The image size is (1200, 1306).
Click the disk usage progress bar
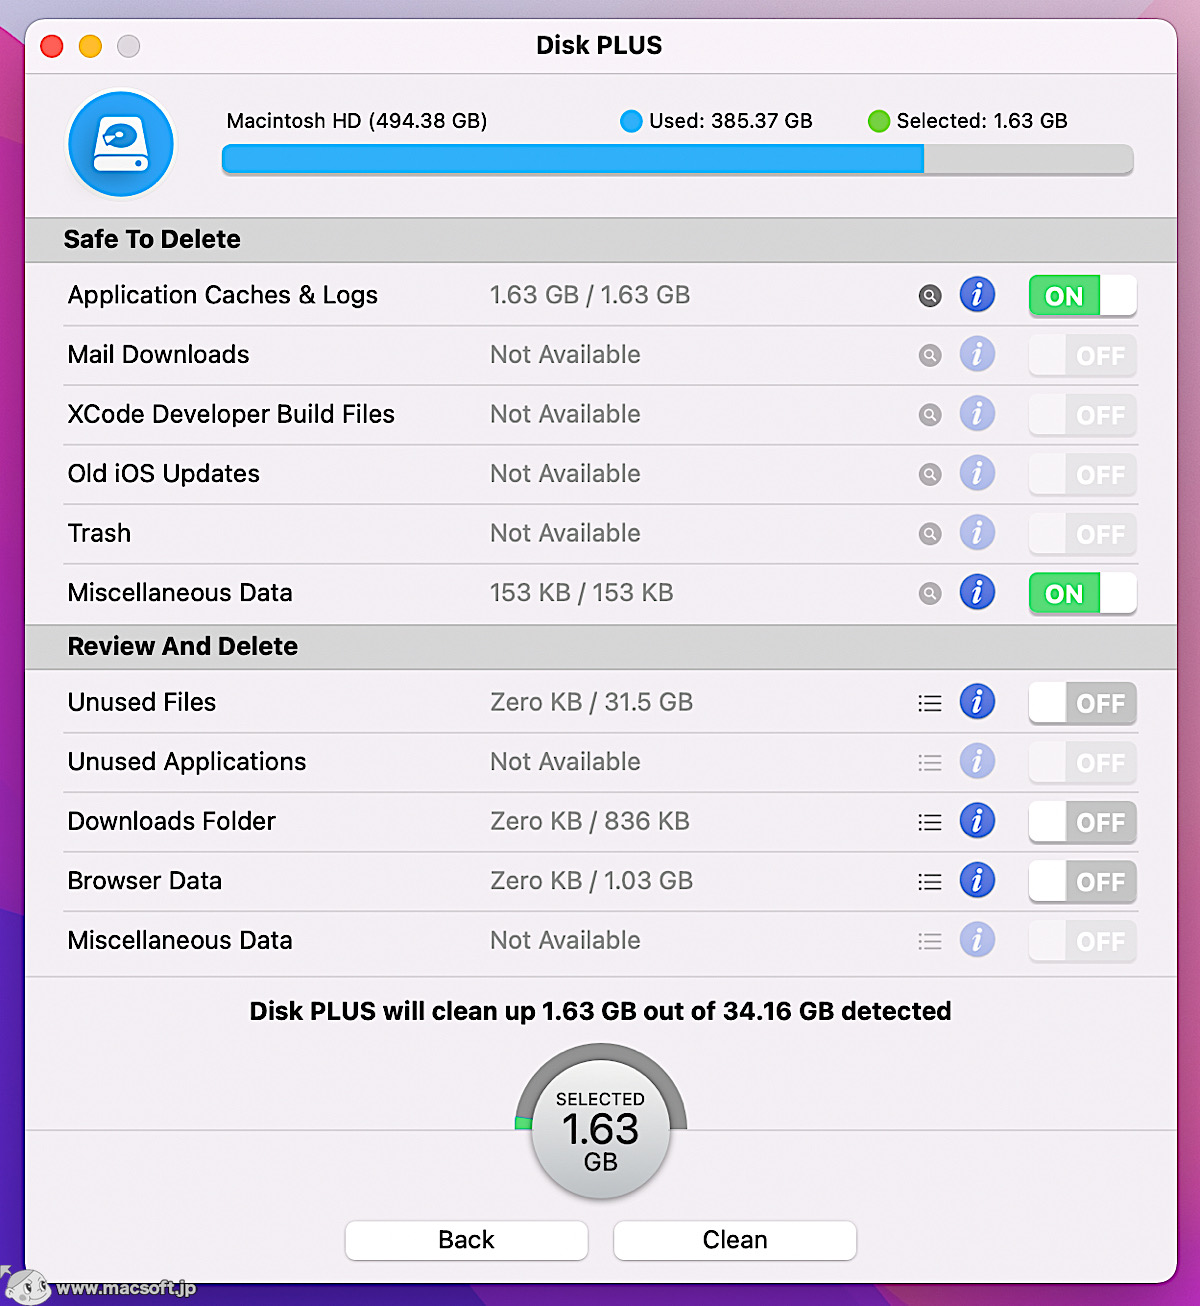(677, 159)
